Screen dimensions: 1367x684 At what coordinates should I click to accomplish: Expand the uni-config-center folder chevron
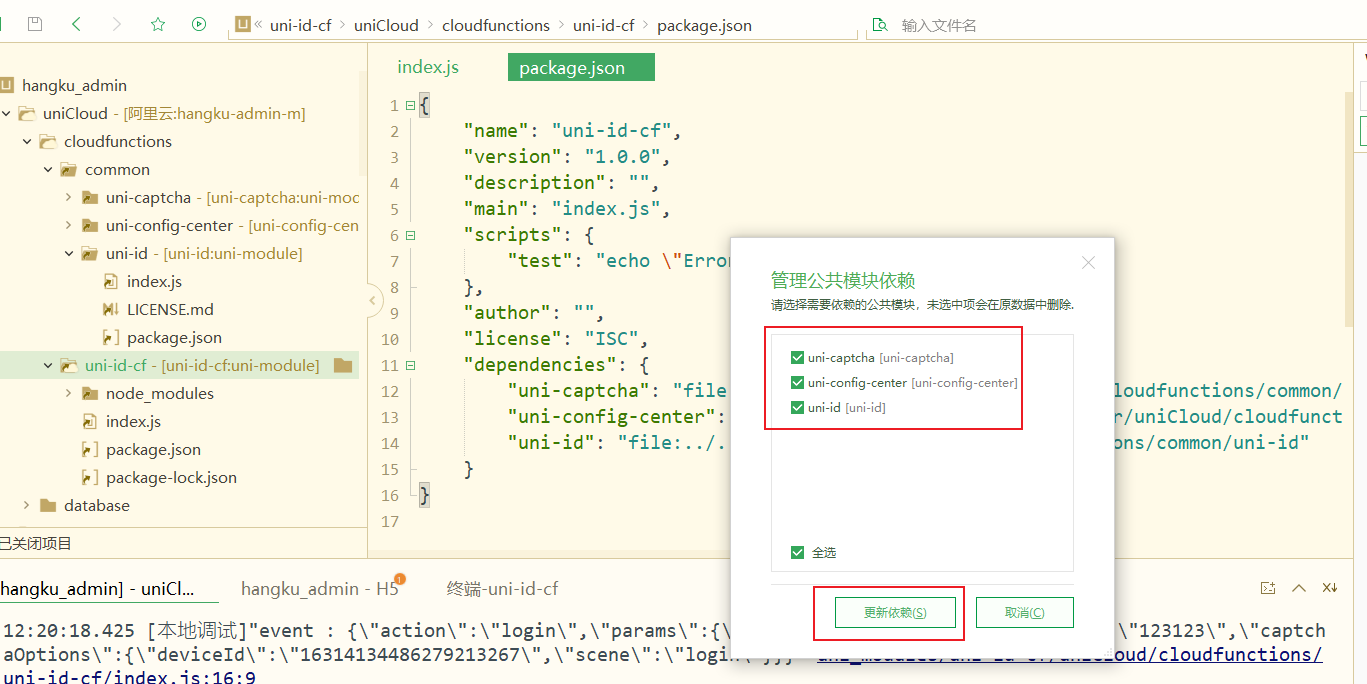[69, 226]
